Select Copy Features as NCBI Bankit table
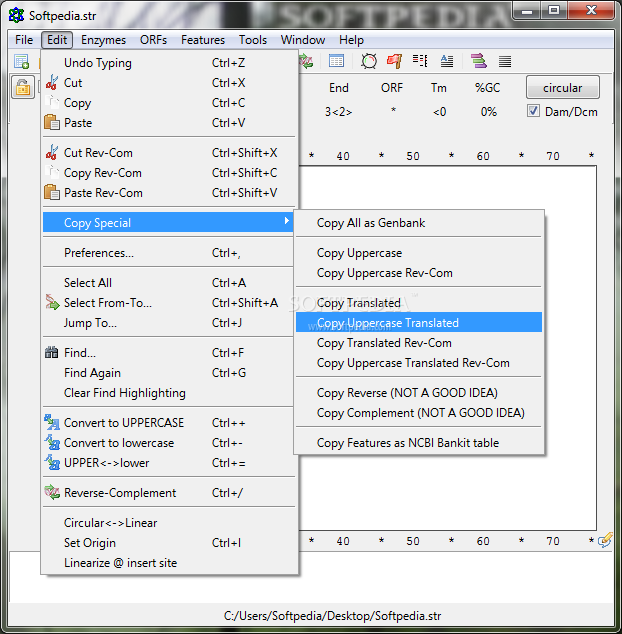This screenshot has width=622, height=634. tap(419, 443)
